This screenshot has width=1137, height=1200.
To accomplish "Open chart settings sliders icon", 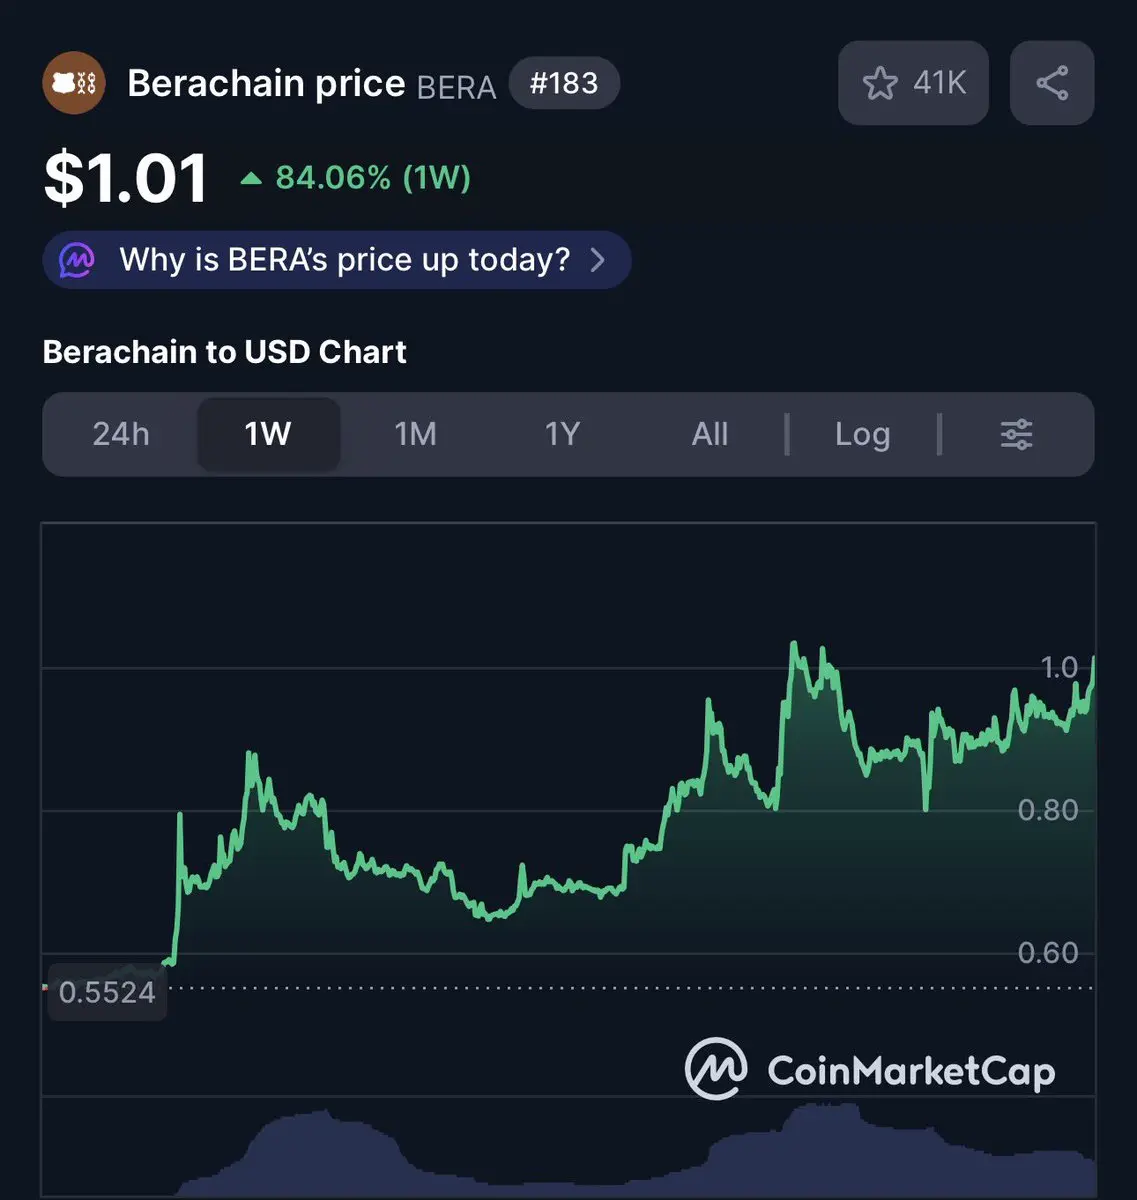I will point(1016,434).
